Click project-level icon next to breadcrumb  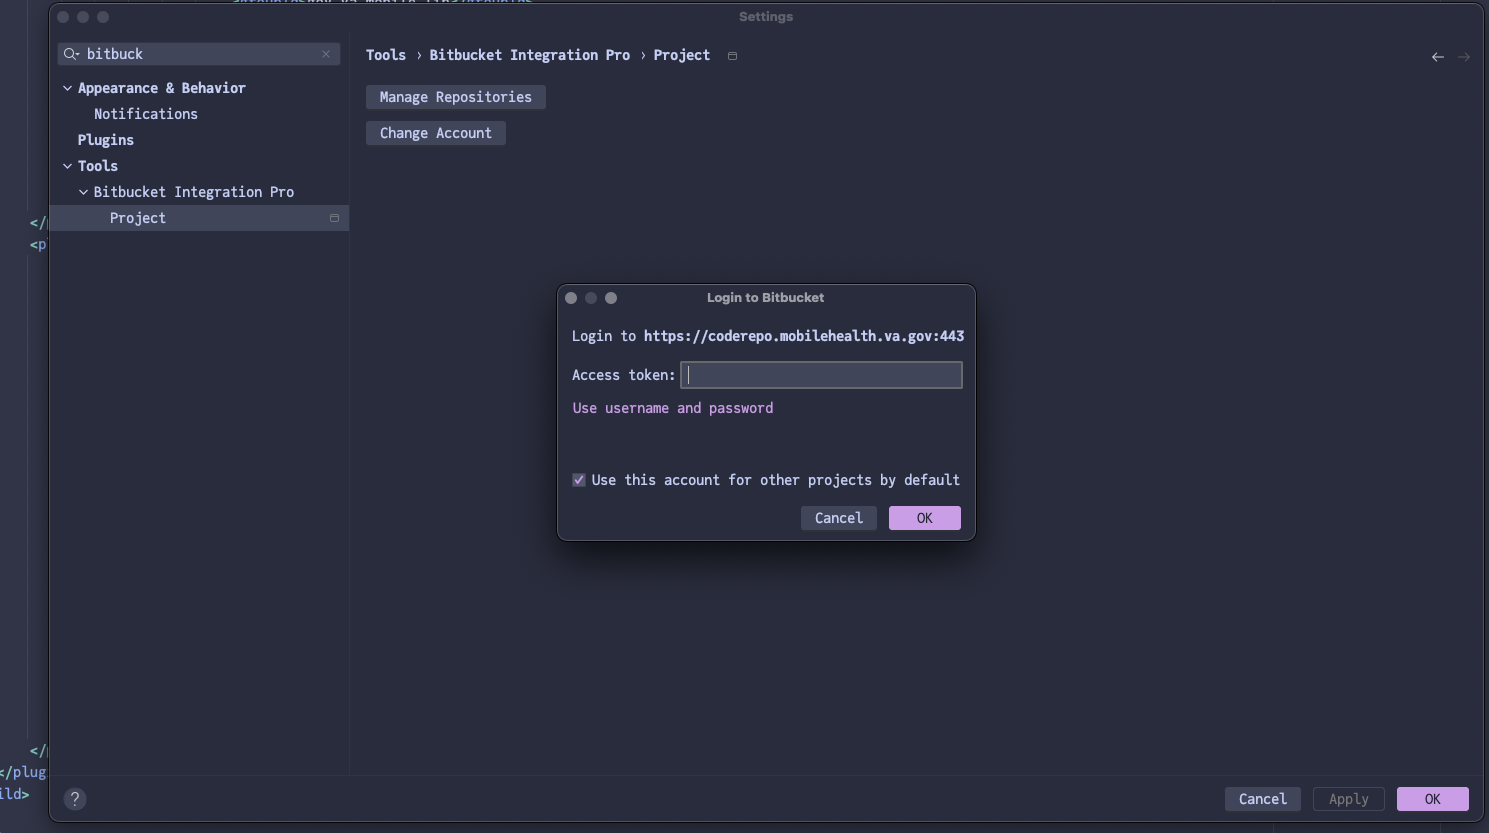(732, 56)
